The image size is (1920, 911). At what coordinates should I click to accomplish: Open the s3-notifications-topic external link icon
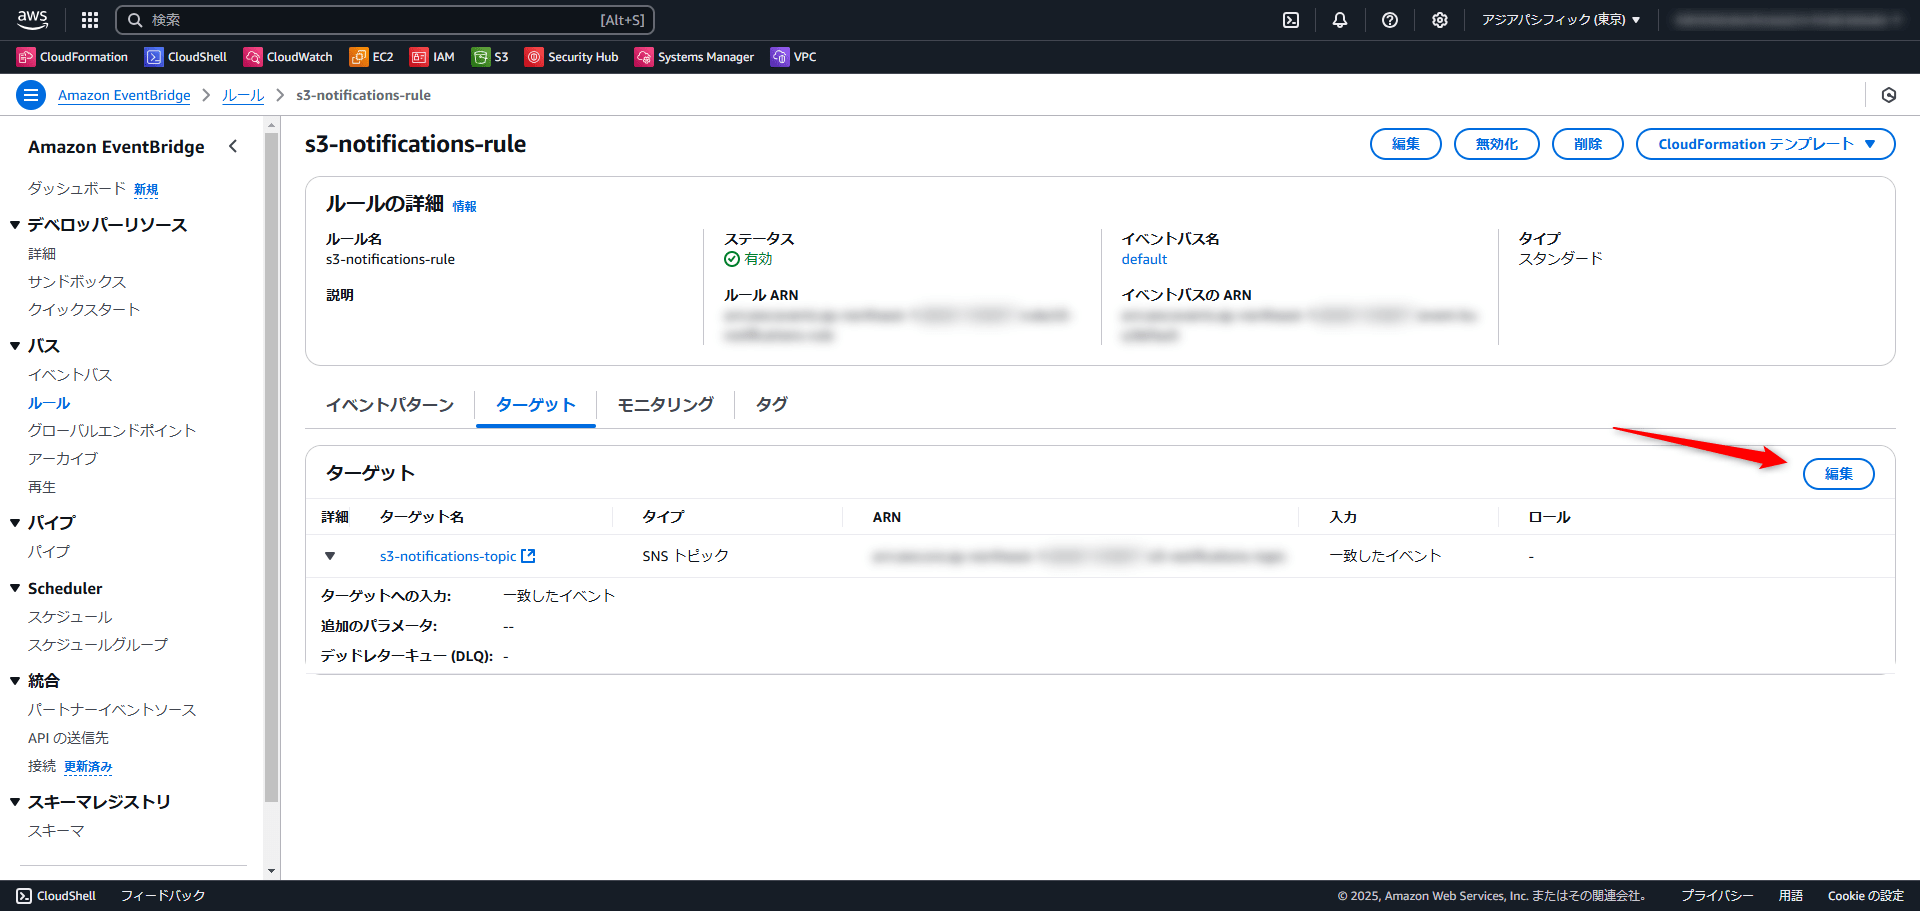click(528, 556)
